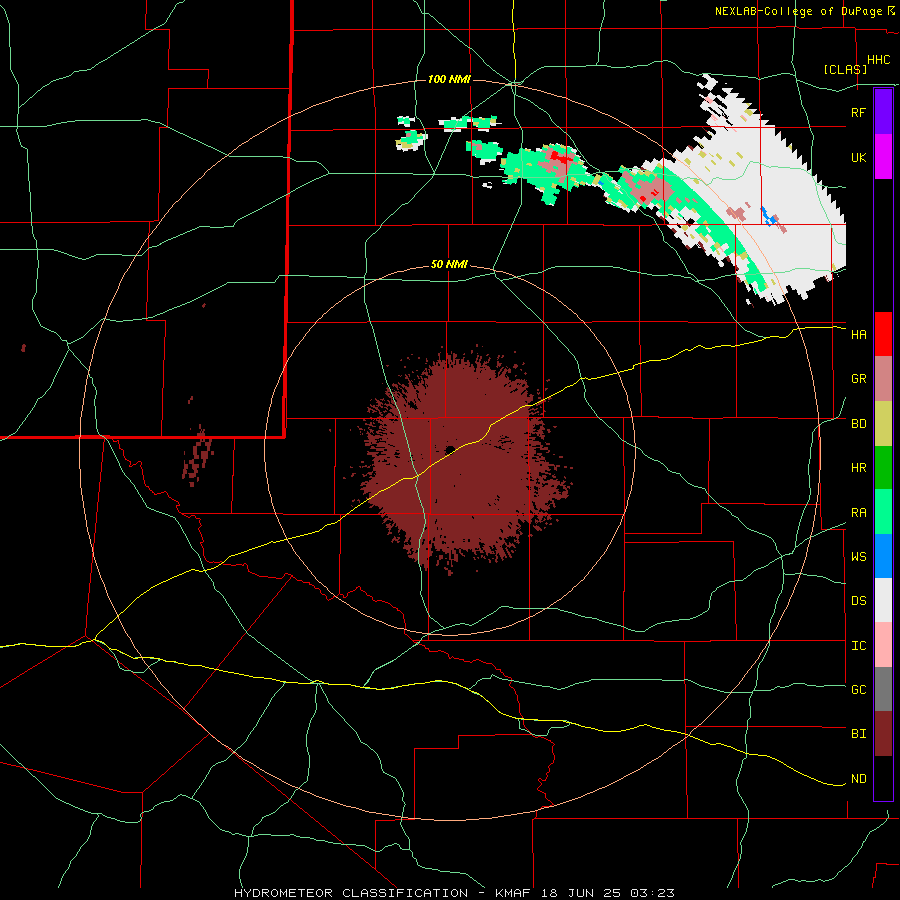The image size is (900, 900).
Task: Click the "BI" legend label
Action: pos(858,734)
